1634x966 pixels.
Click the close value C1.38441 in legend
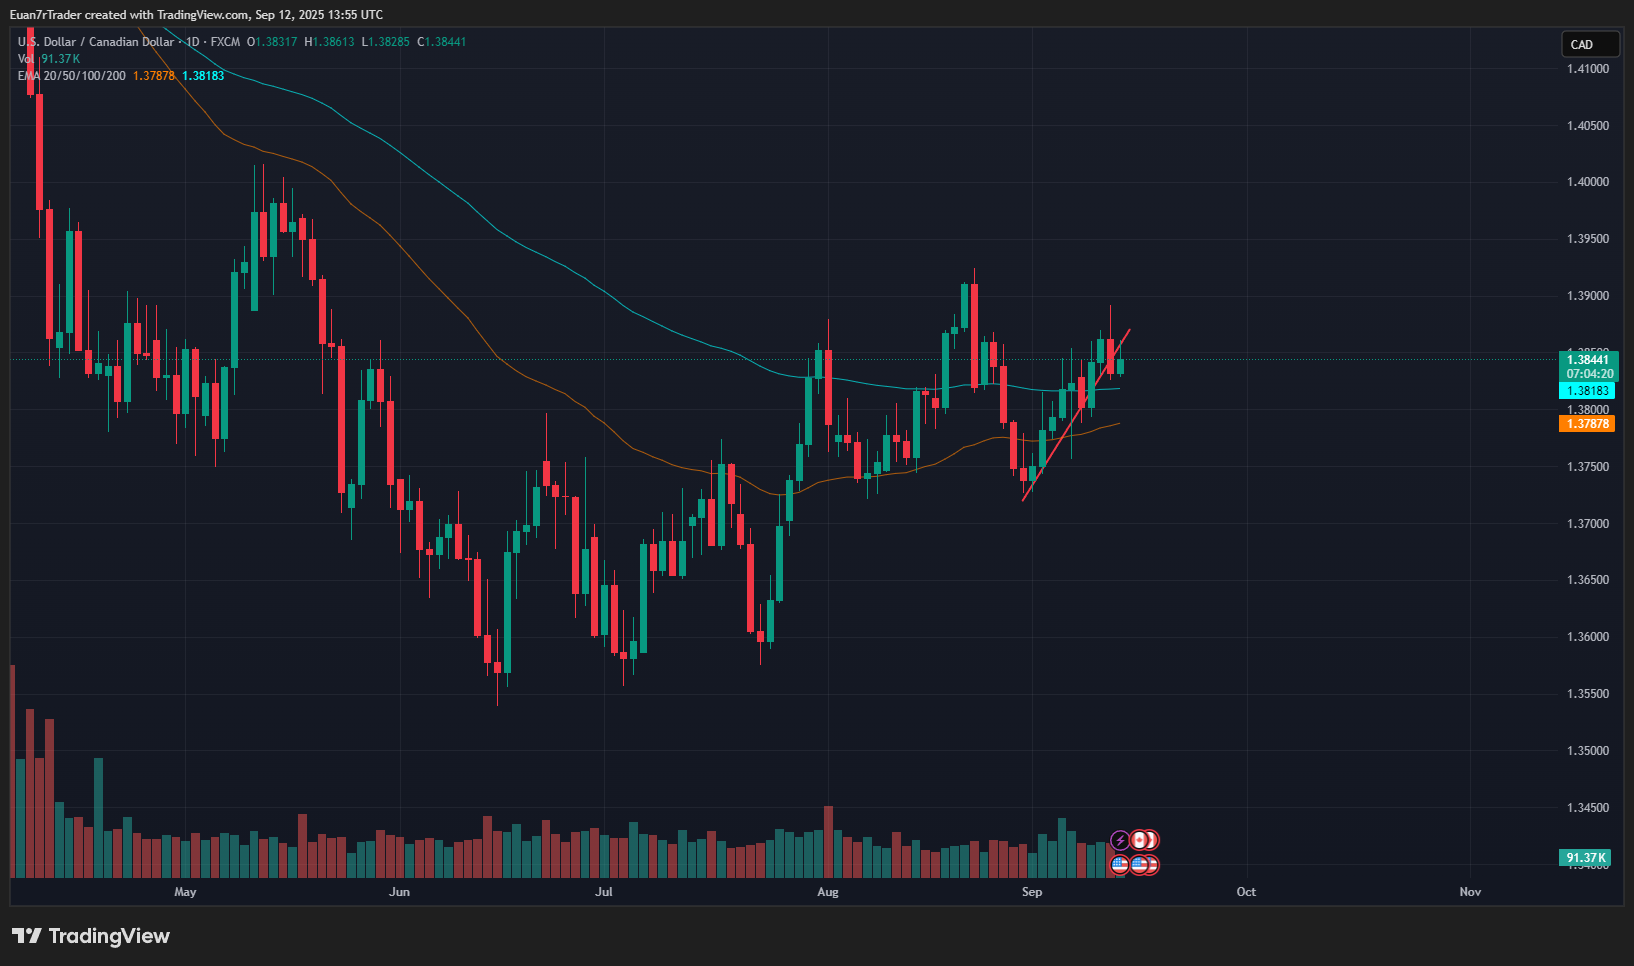(x=442, y=42)
